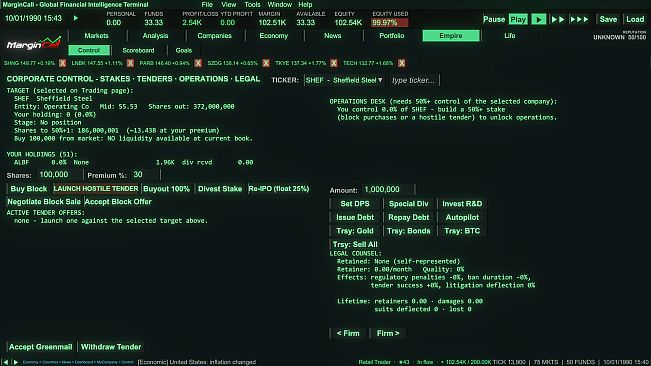This screenshot has width=651, height=366.
Task: Focus the type ticker input field
Action: (x=414, y=80)
